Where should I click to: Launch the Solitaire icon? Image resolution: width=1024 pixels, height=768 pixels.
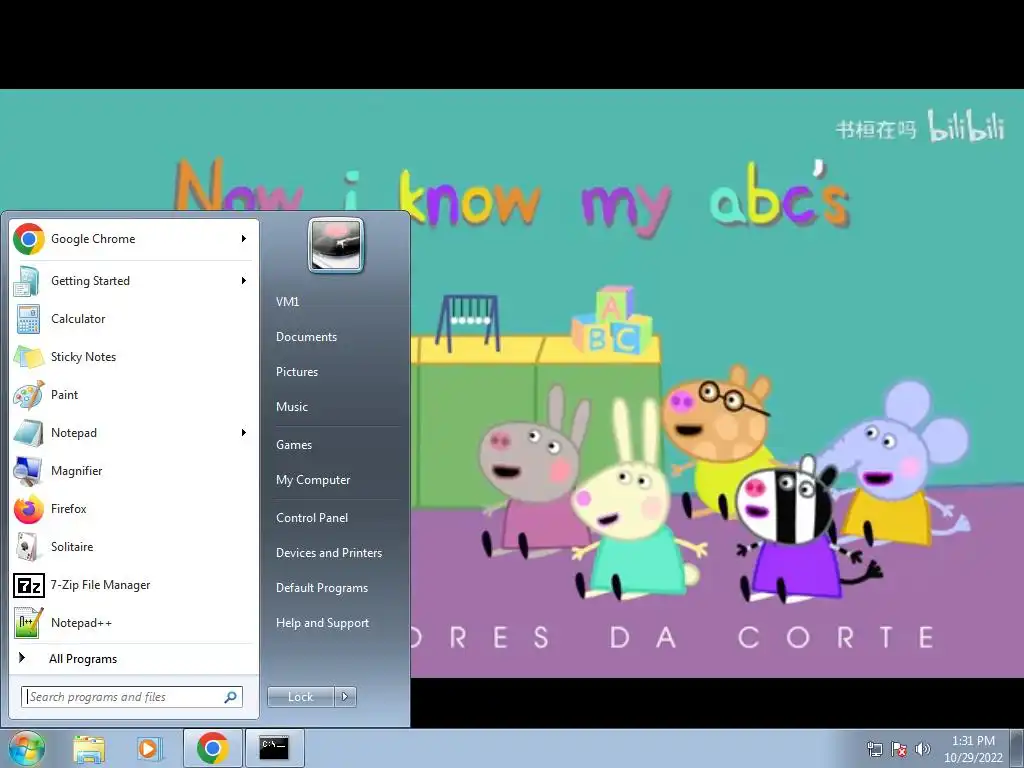[x=29, y=547]
